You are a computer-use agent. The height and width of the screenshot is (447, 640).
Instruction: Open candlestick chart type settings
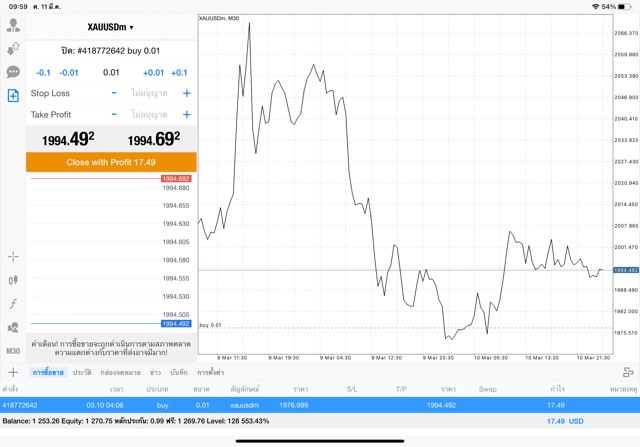pos(13,281)
